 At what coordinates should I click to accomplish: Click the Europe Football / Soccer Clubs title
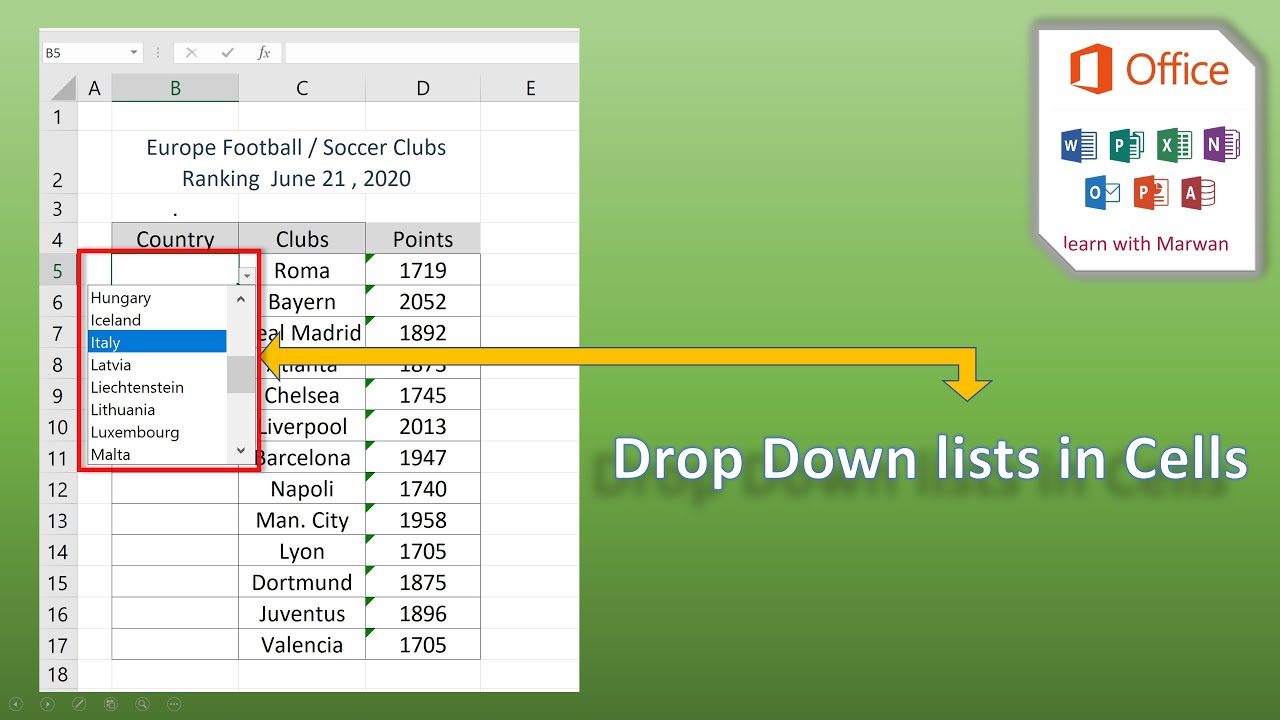tap(296, 148)
